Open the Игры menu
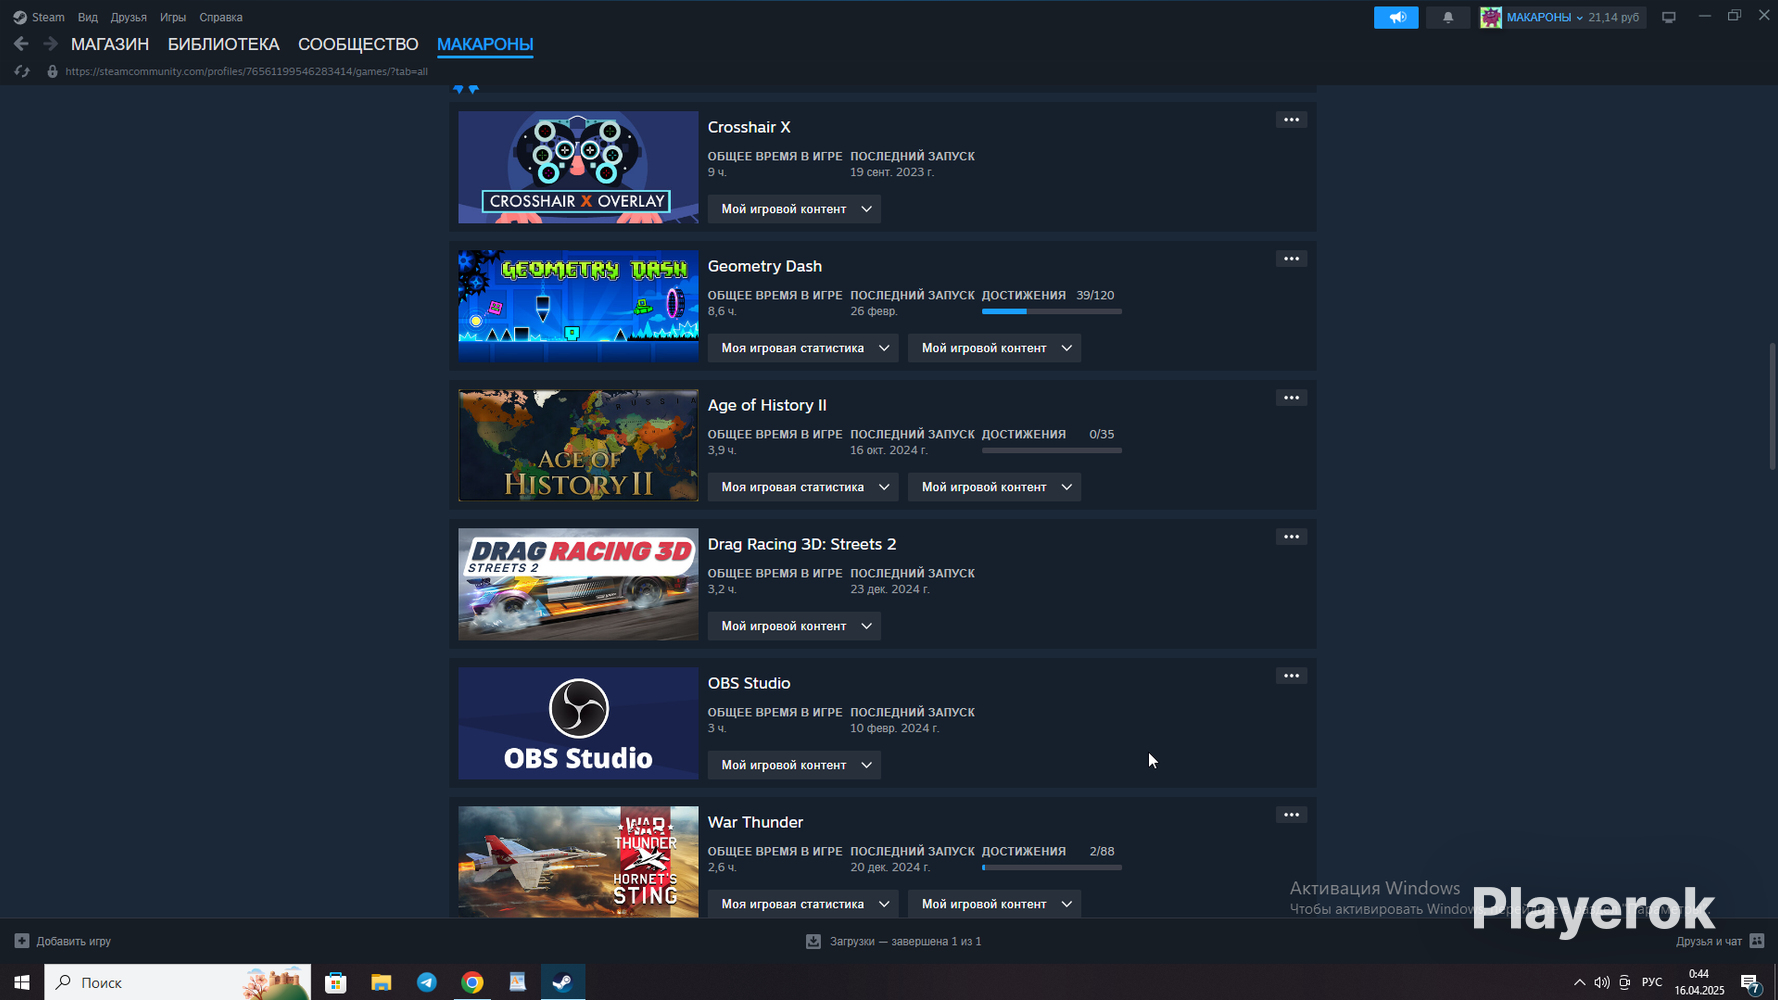The width and height of the screenshot is (1778, 1000). (x=173, y=17)
